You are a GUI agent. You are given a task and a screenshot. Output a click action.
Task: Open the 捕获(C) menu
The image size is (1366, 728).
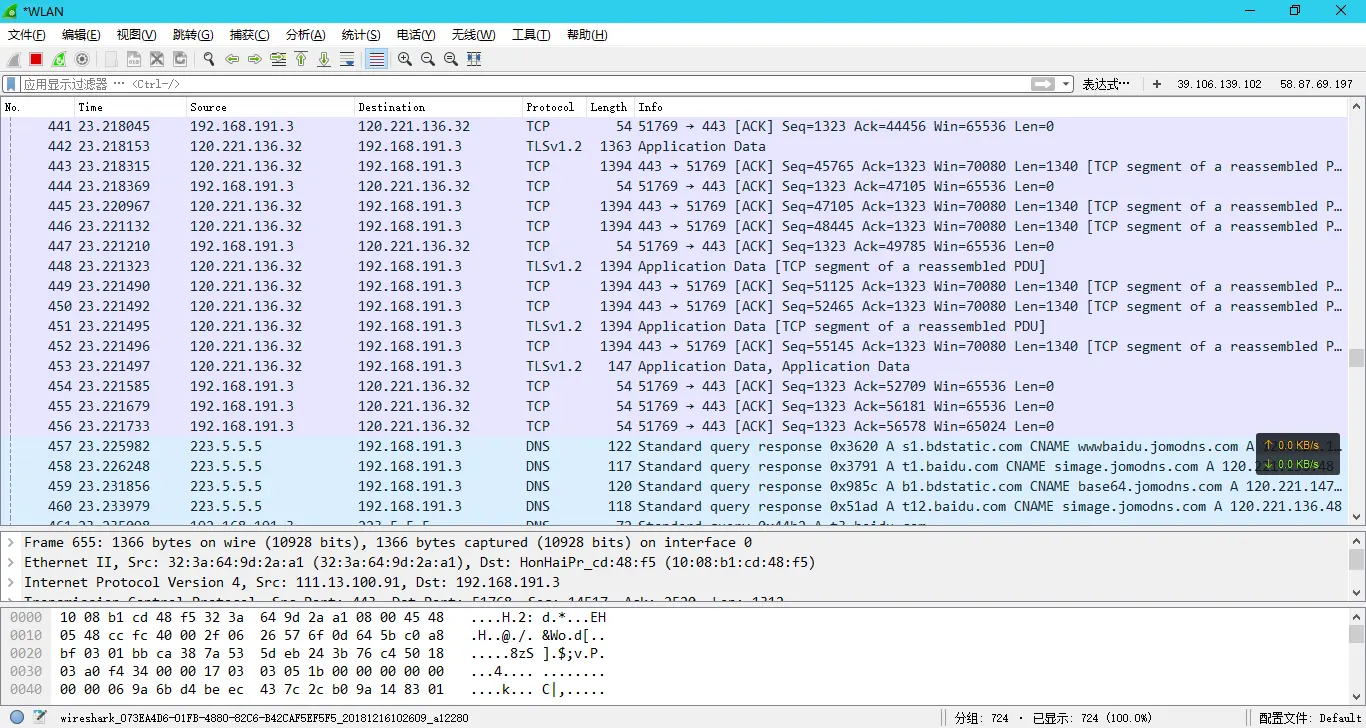[x=249, y=35]
